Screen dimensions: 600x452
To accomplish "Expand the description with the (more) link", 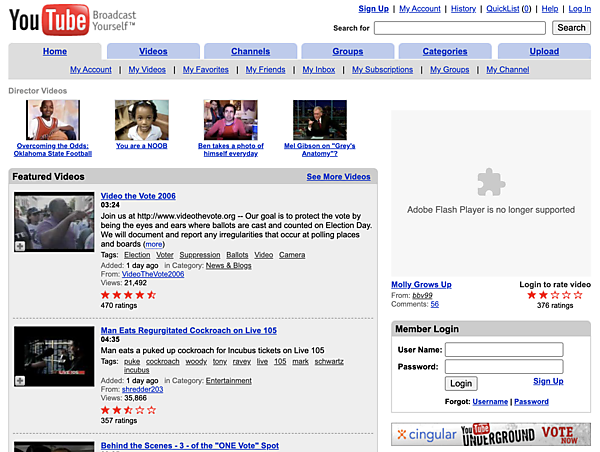I will pos(154,244).
